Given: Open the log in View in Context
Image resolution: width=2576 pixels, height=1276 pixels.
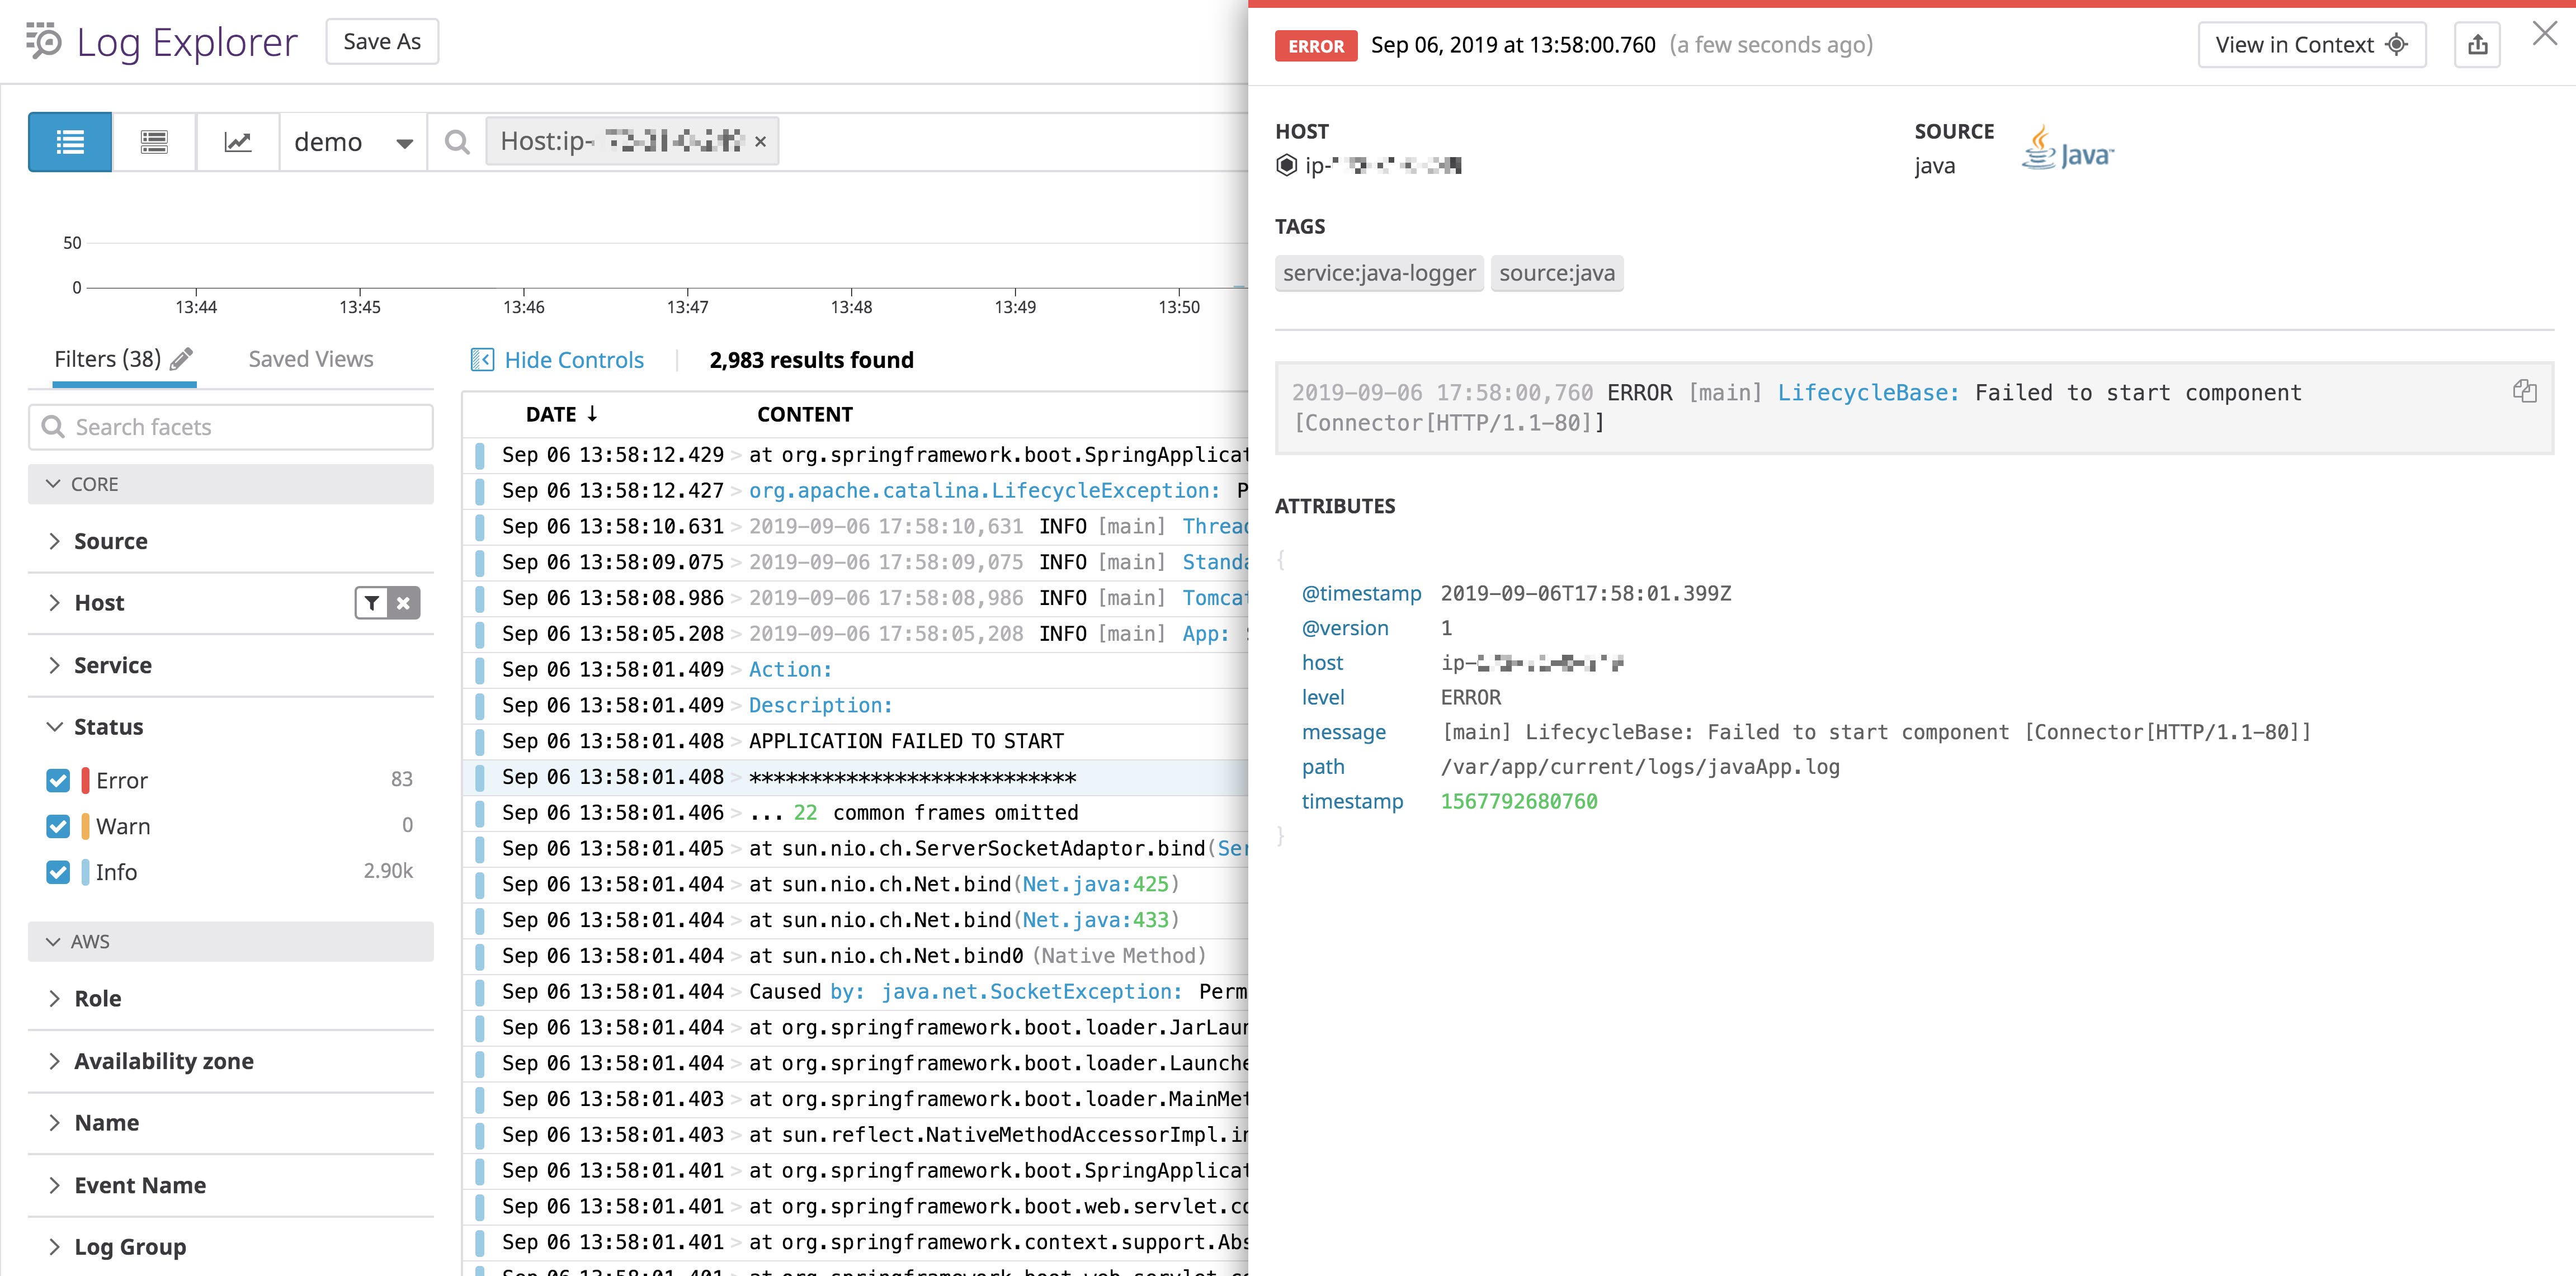Looking at the screenshot, I should pos(2311,44).
